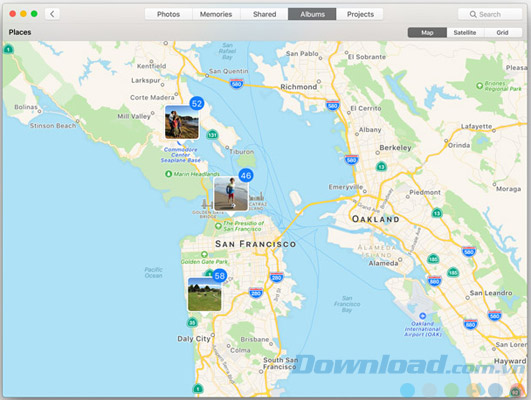Open the Mill Valley couple photo thumbnail
Image resolution: width=531 pixels, height=400 pixels.
(182, 122)
